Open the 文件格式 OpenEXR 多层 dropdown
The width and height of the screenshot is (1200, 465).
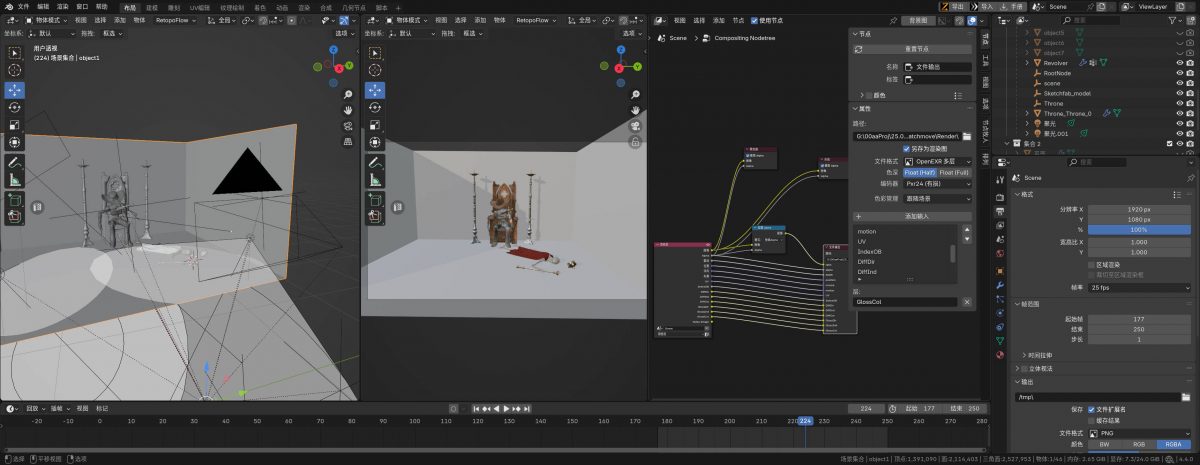tap(937, 160)
